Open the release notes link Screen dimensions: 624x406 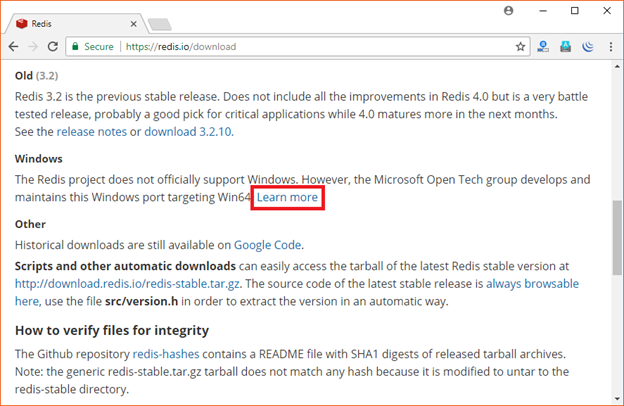click(92, 132)
